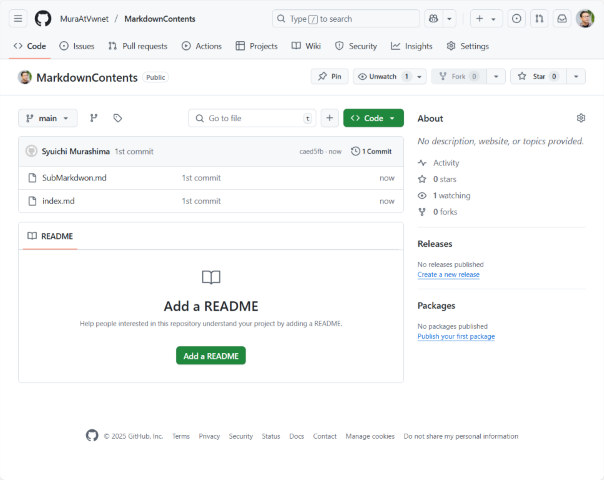
Task: Open the hamburger navigation menu
Action: pyautogui.click(x=18, y=19)
